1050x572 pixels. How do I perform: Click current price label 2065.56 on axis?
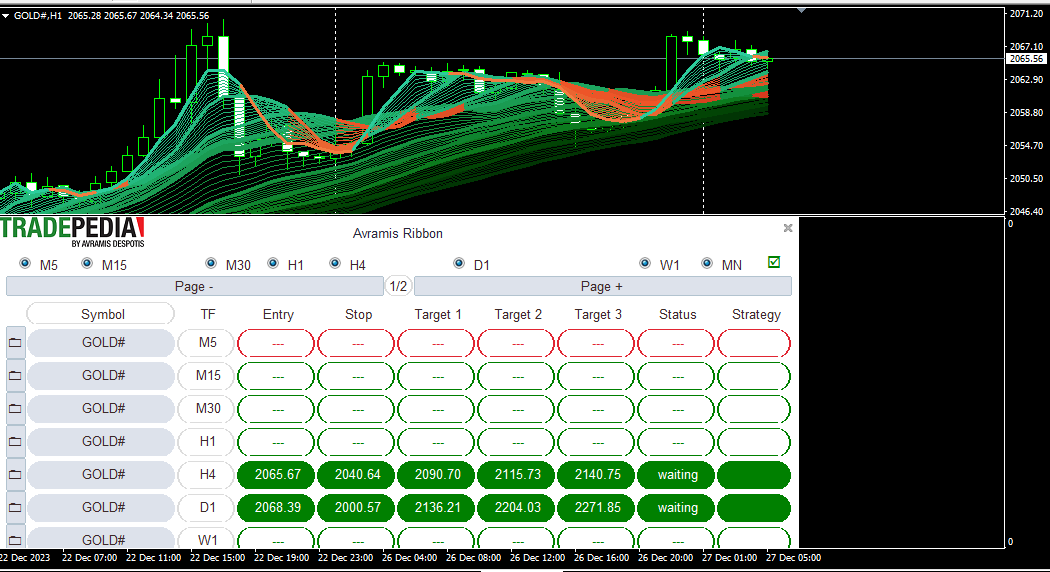[x=1026, y=59]
